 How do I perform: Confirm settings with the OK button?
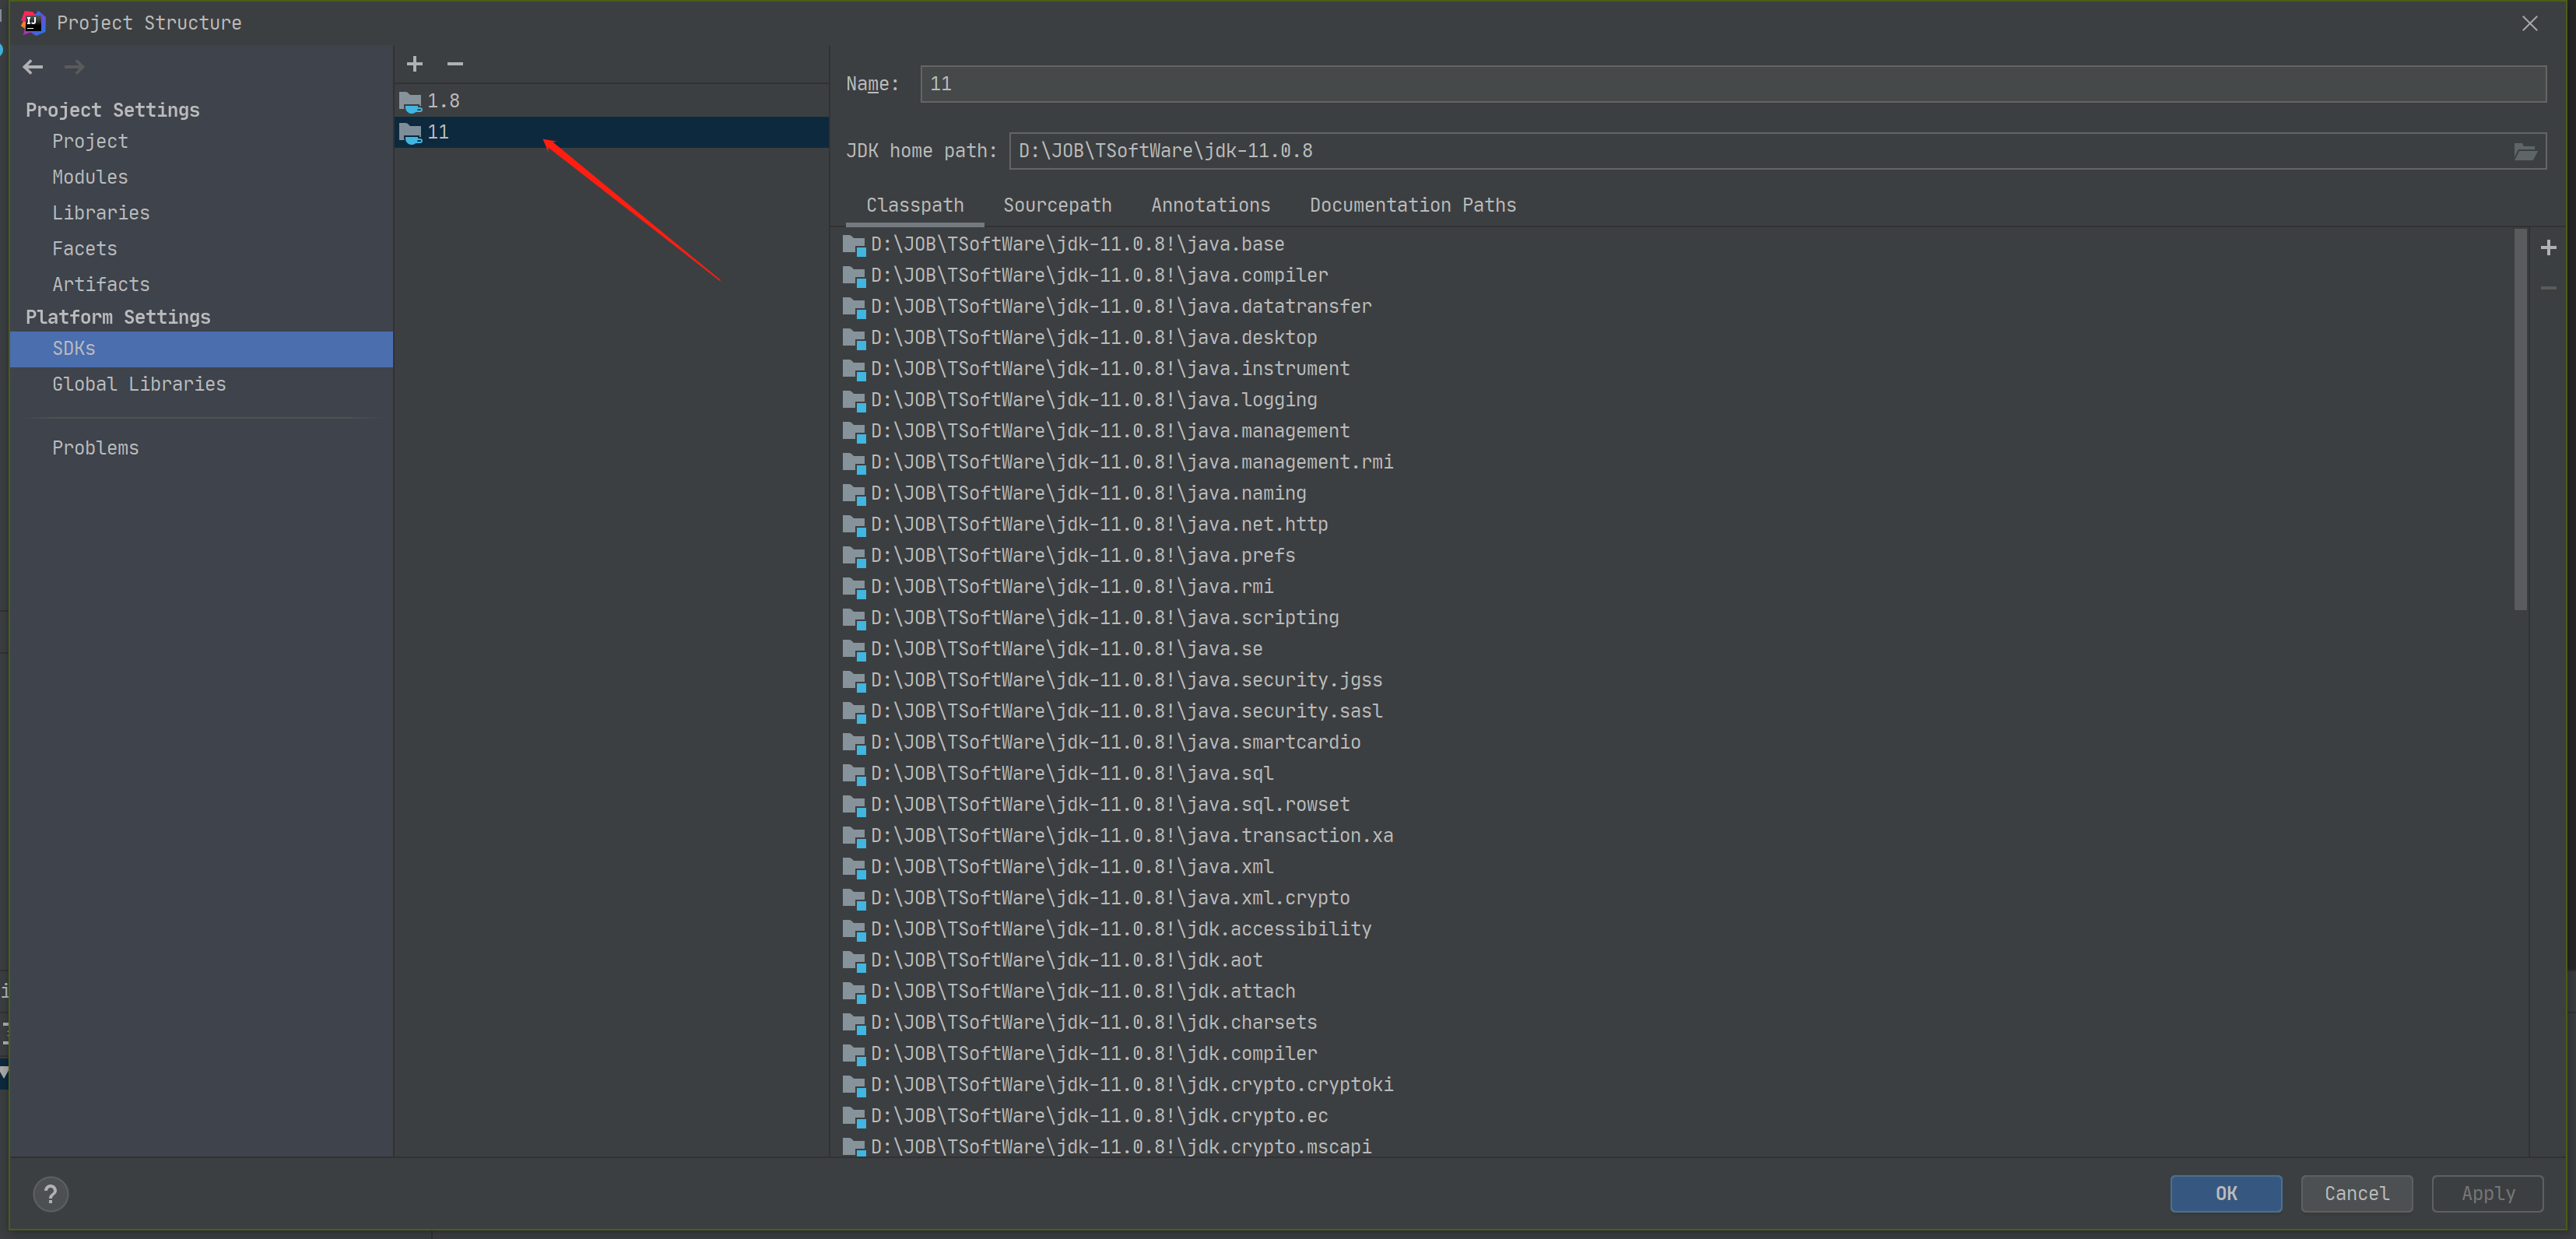(2226, 1193)
